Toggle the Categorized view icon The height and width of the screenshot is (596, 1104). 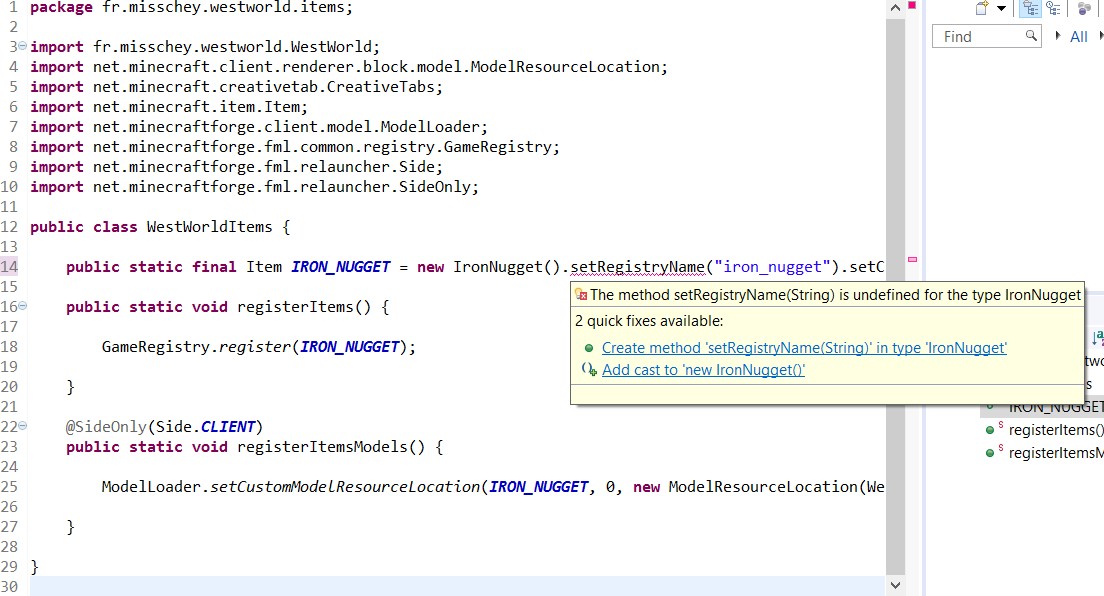pyautogui.click(x=1030, y=9)
